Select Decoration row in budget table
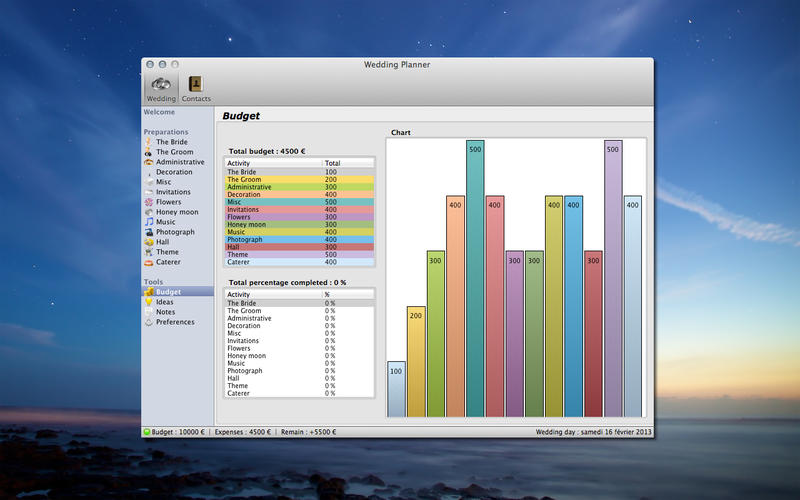Screen dimensions: 800x500 pos(299,194)
